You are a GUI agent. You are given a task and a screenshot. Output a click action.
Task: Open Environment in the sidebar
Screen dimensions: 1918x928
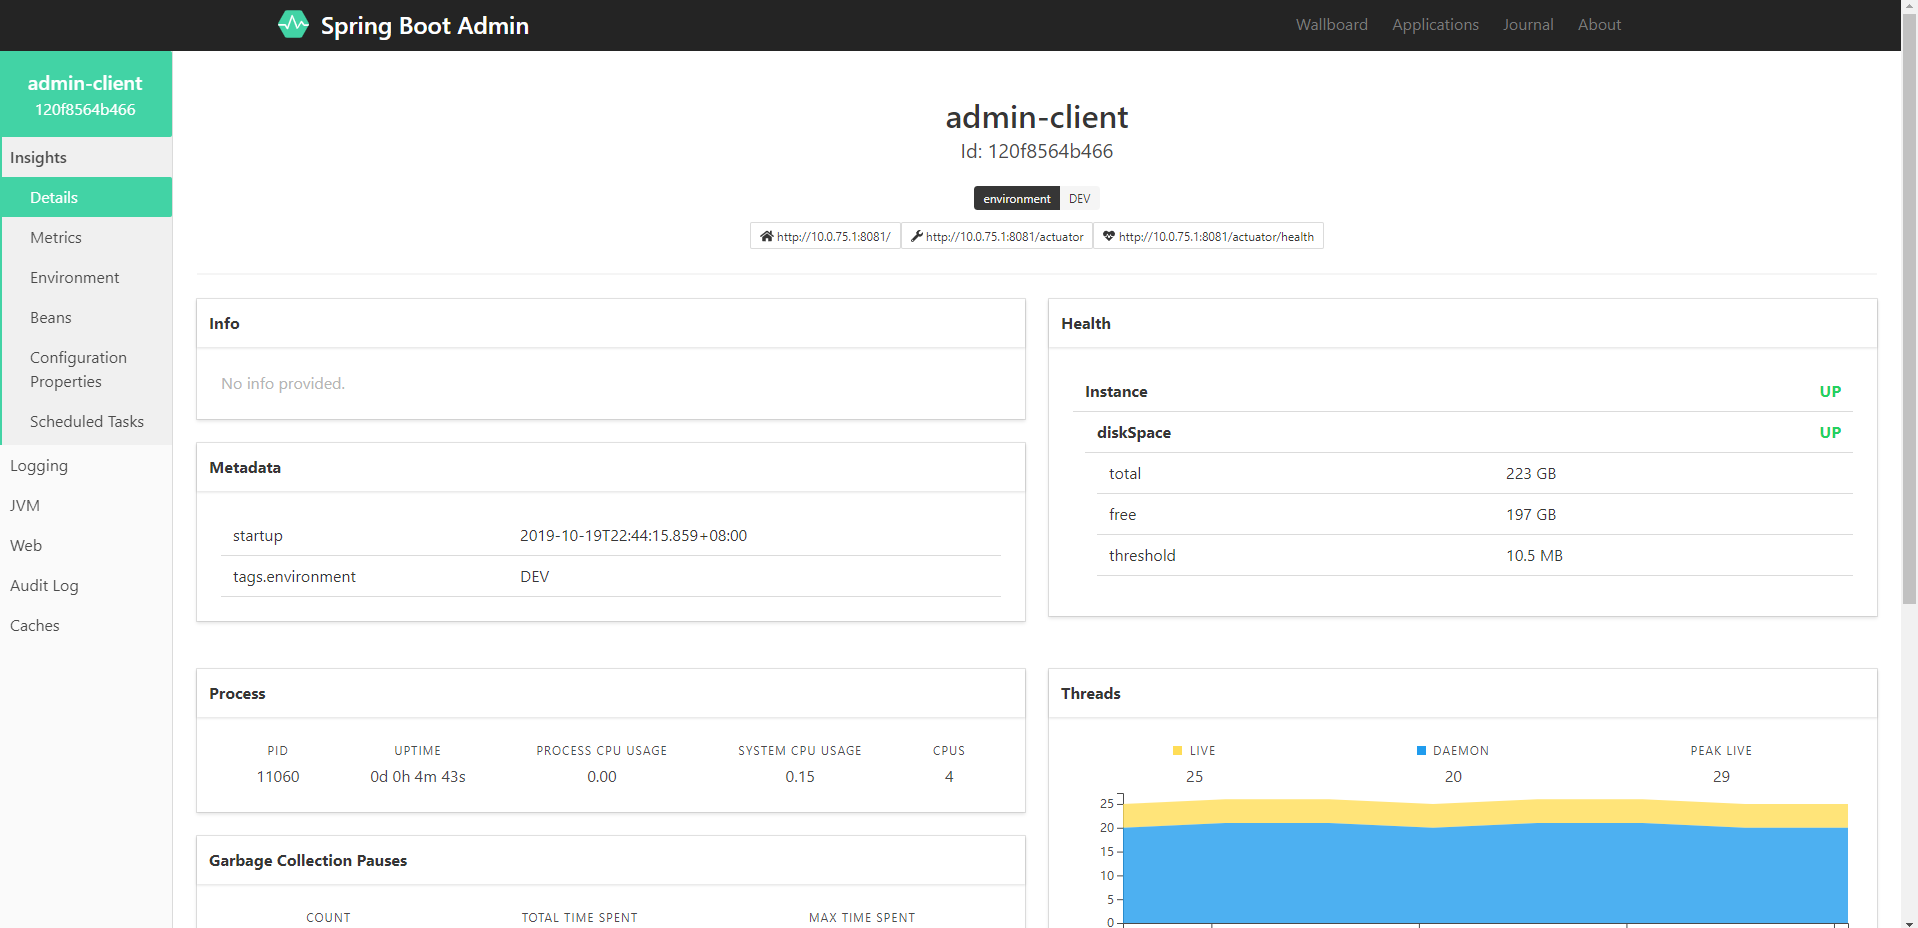86,277
